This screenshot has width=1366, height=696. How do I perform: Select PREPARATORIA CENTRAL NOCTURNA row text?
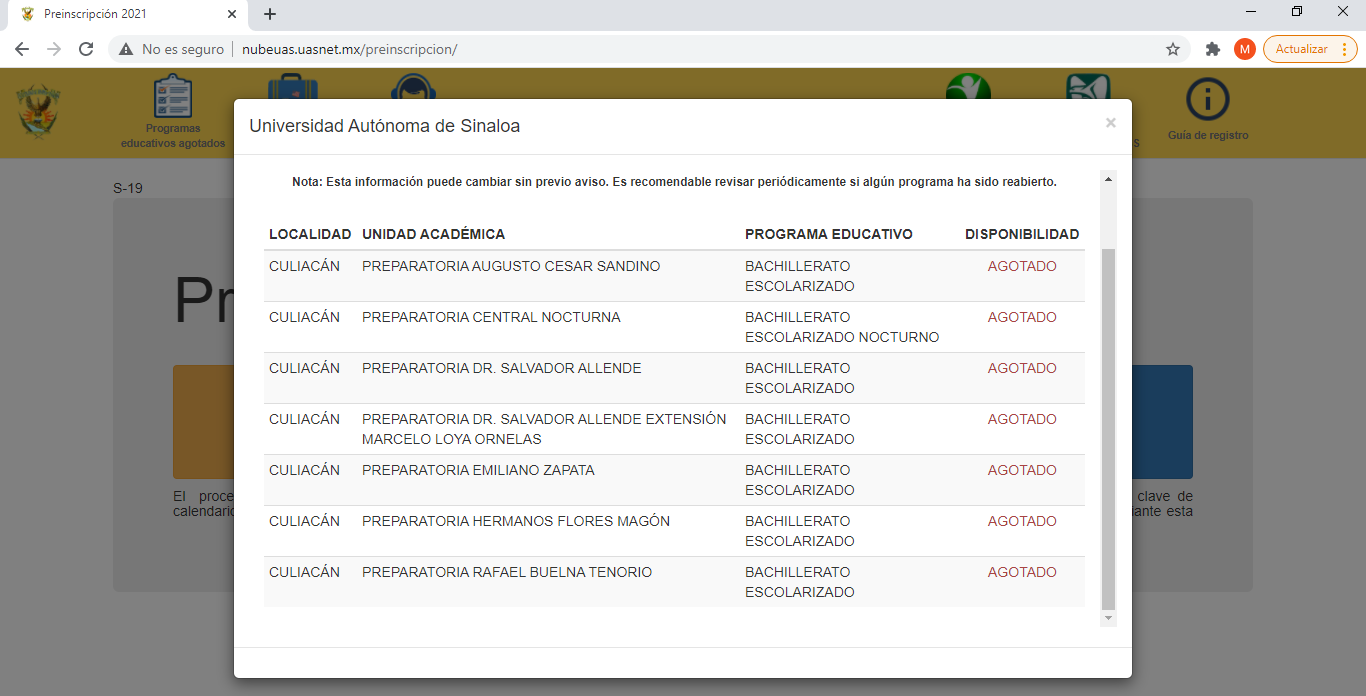[x=491, y=317]
